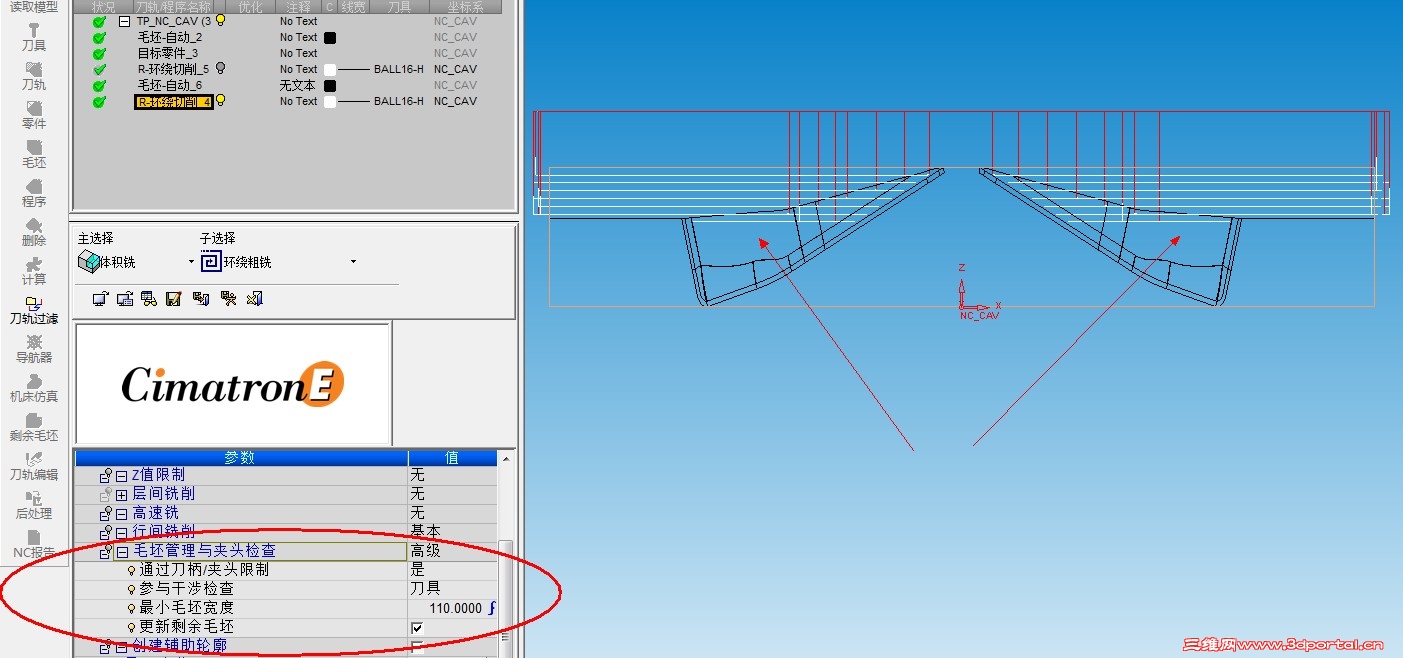Click the 参数 table header
The height and width of the screenshot is (658, 1403).
pos(240,457)
